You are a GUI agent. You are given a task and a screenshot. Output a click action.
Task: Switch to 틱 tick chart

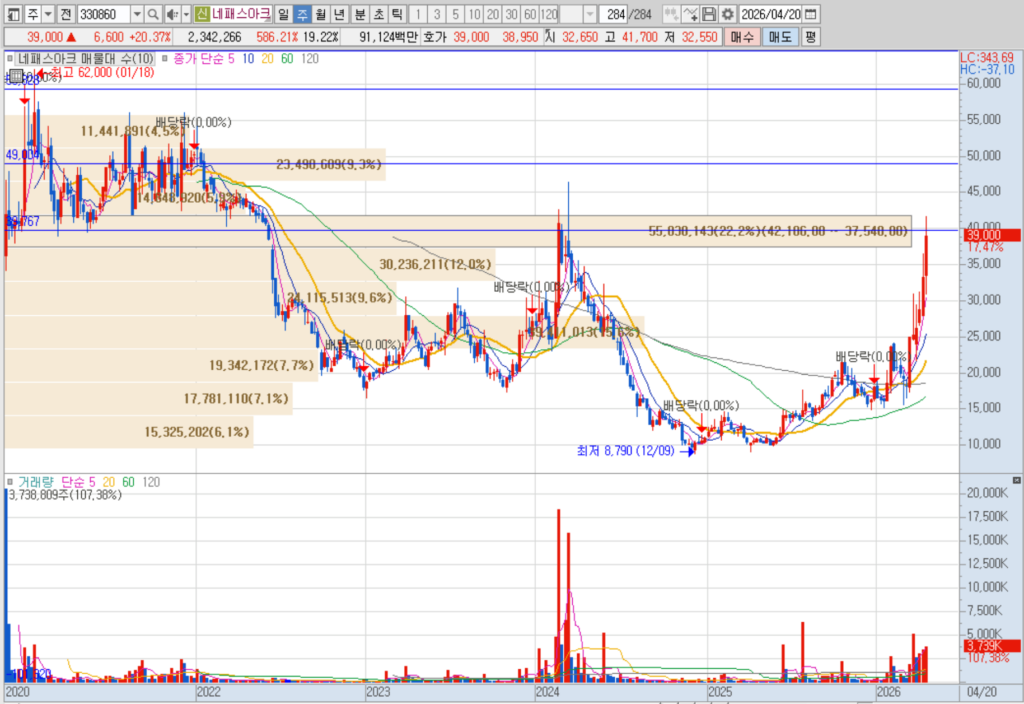pyautogui.click(x=396, y=14)
